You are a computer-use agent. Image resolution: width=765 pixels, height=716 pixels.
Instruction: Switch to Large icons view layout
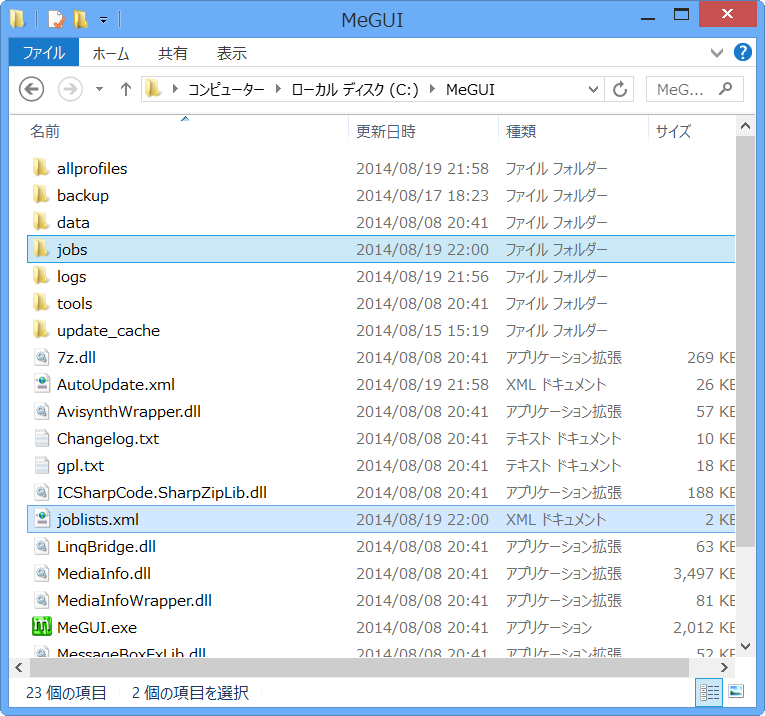pyautogui.click(x=736, y=692)
